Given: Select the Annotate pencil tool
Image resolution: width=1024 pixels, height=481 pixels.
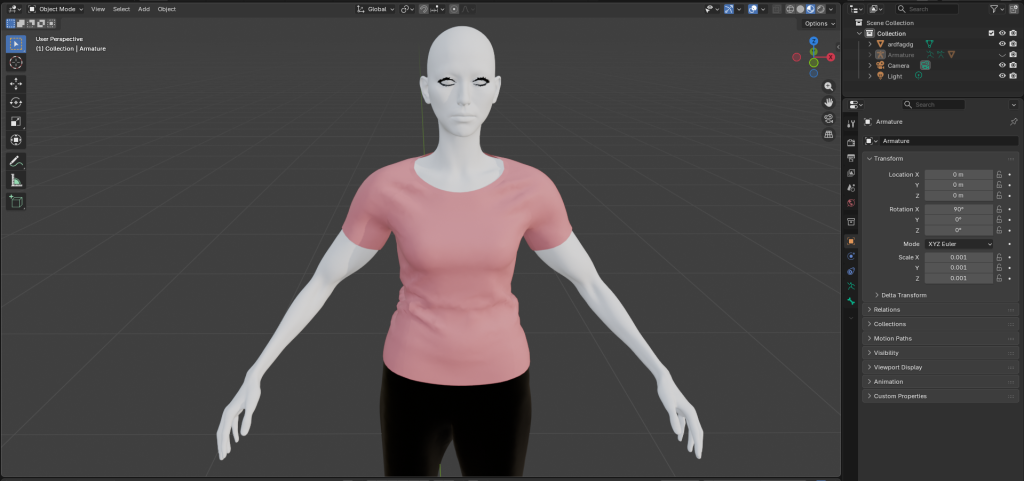Looking at the screenshot, I should 16,161.
